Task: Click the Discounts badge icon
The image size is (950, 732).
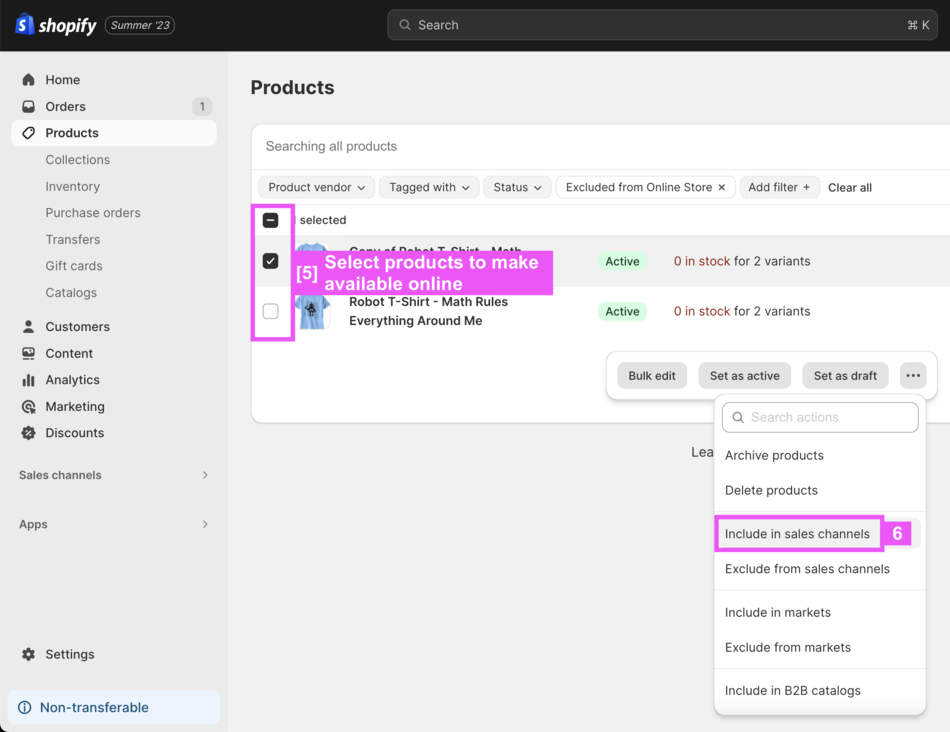Action: (28, 433)
